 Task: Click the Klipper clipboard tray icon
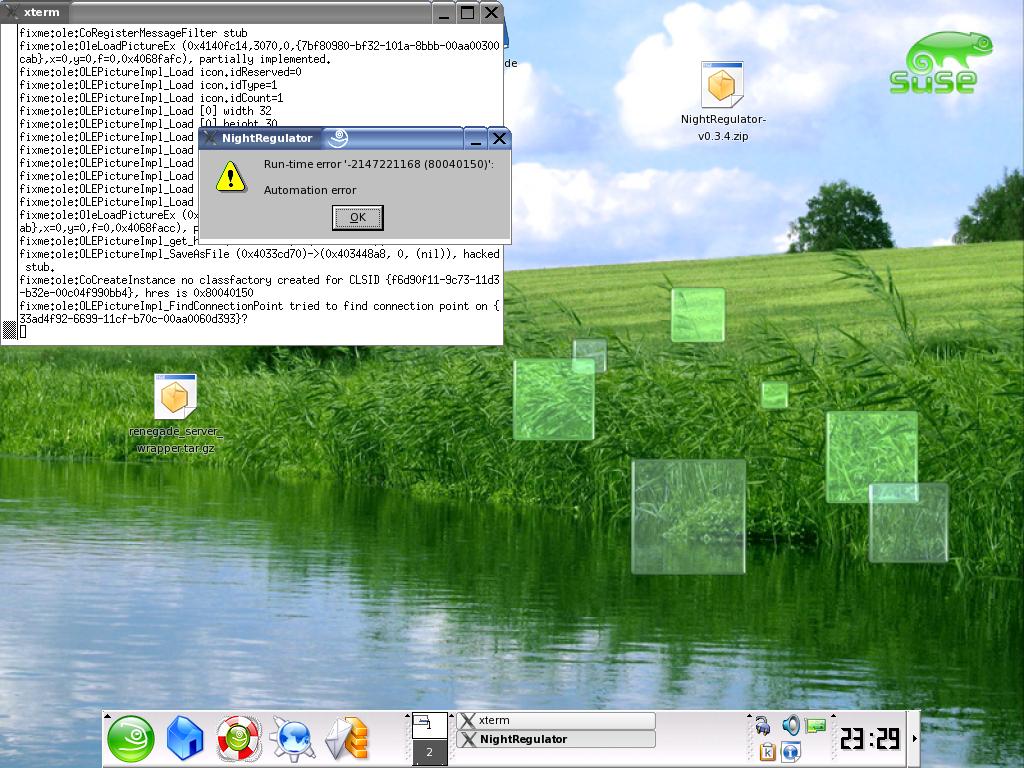pyautogui.click(x=767, y=751)
